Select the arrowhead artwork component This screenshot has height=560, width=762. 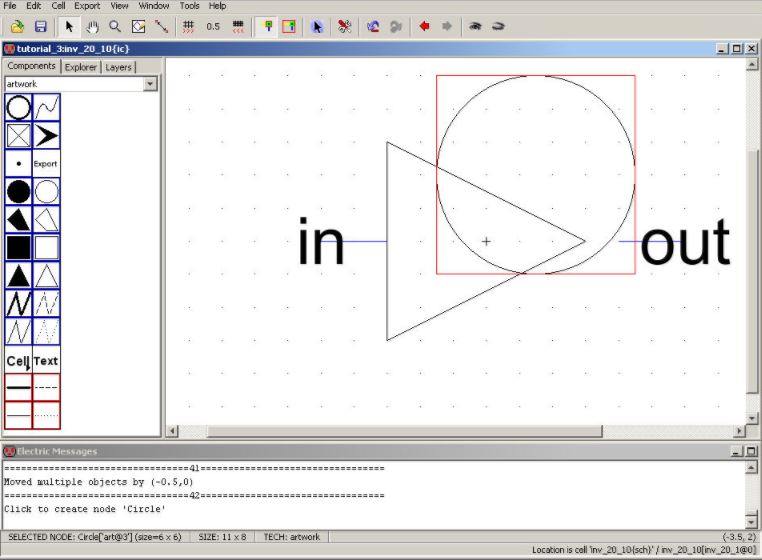[46, 136]
